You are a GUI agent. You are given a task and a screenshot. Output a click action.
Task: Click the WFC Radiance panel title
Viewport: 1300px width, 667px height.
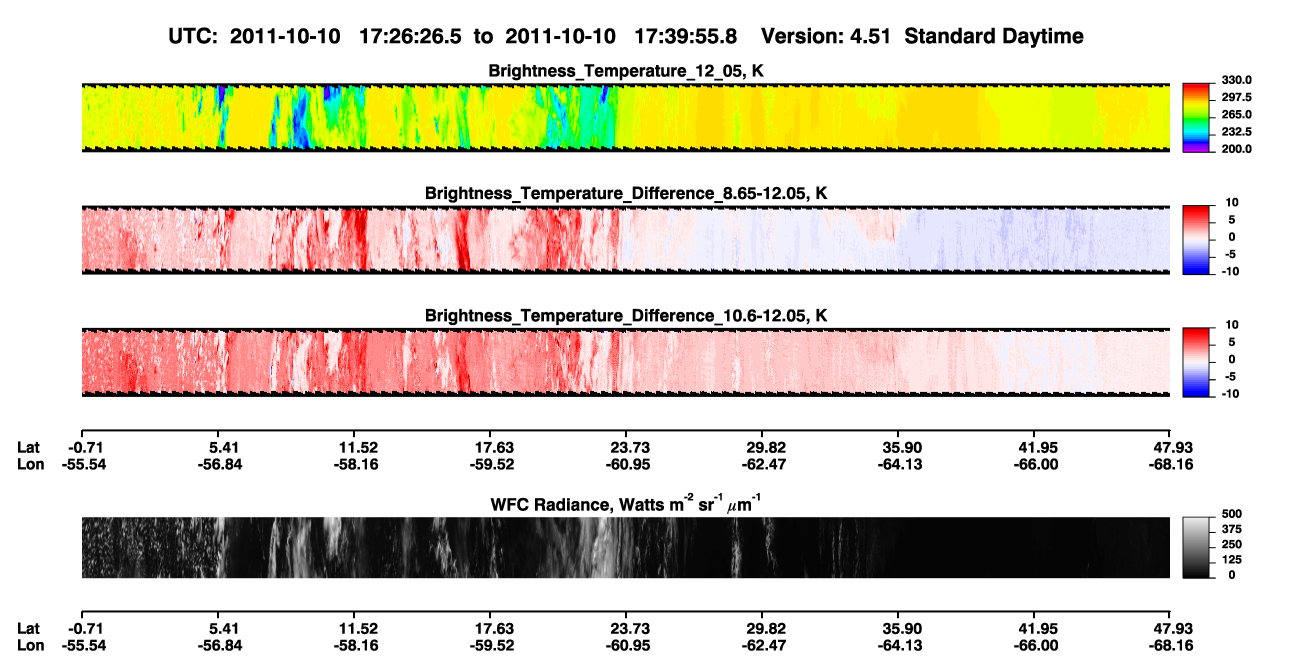(x=626, y=503)
